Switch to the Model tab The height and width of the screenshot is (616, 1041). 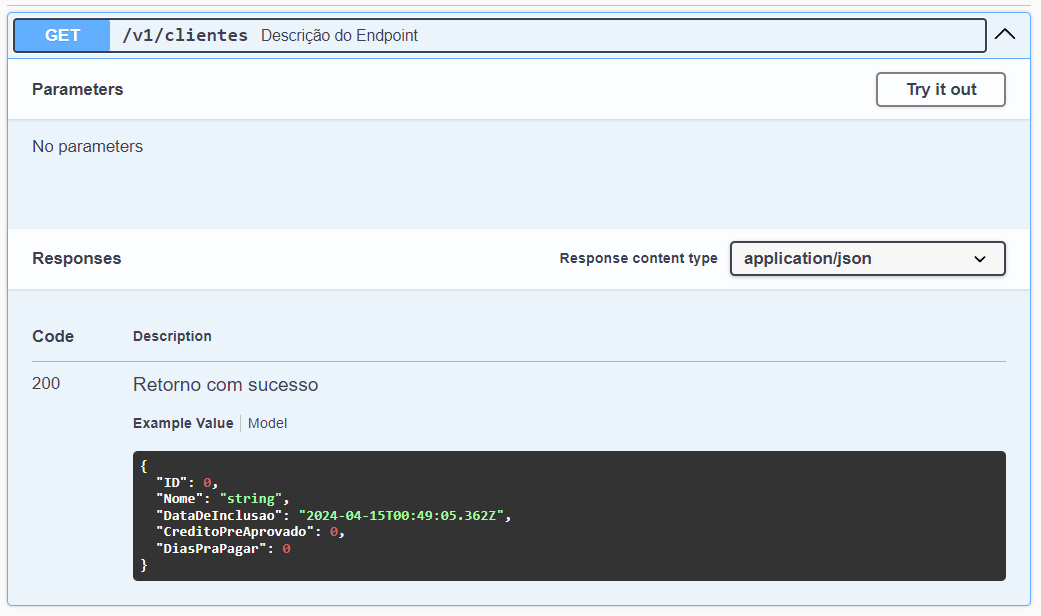(x=267, y=423)
